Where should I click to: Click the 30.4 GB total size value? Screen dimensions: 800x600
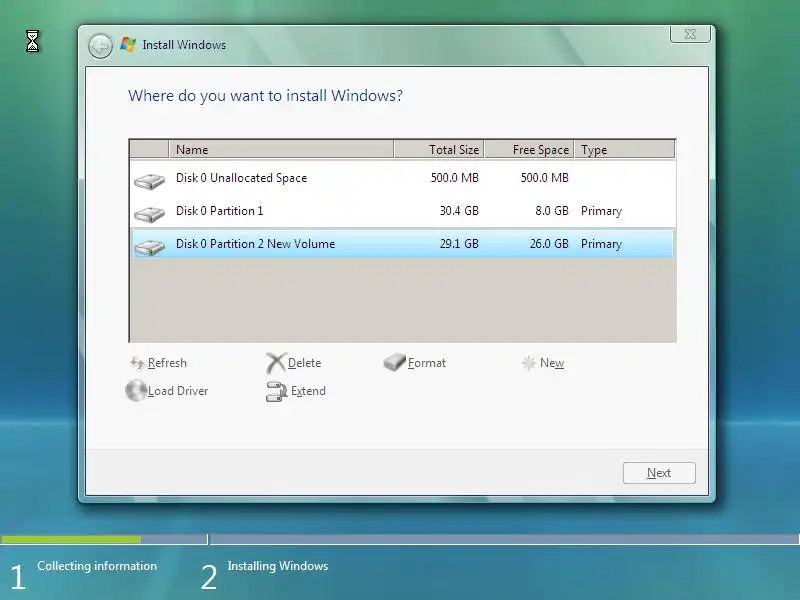coord(459,211)
